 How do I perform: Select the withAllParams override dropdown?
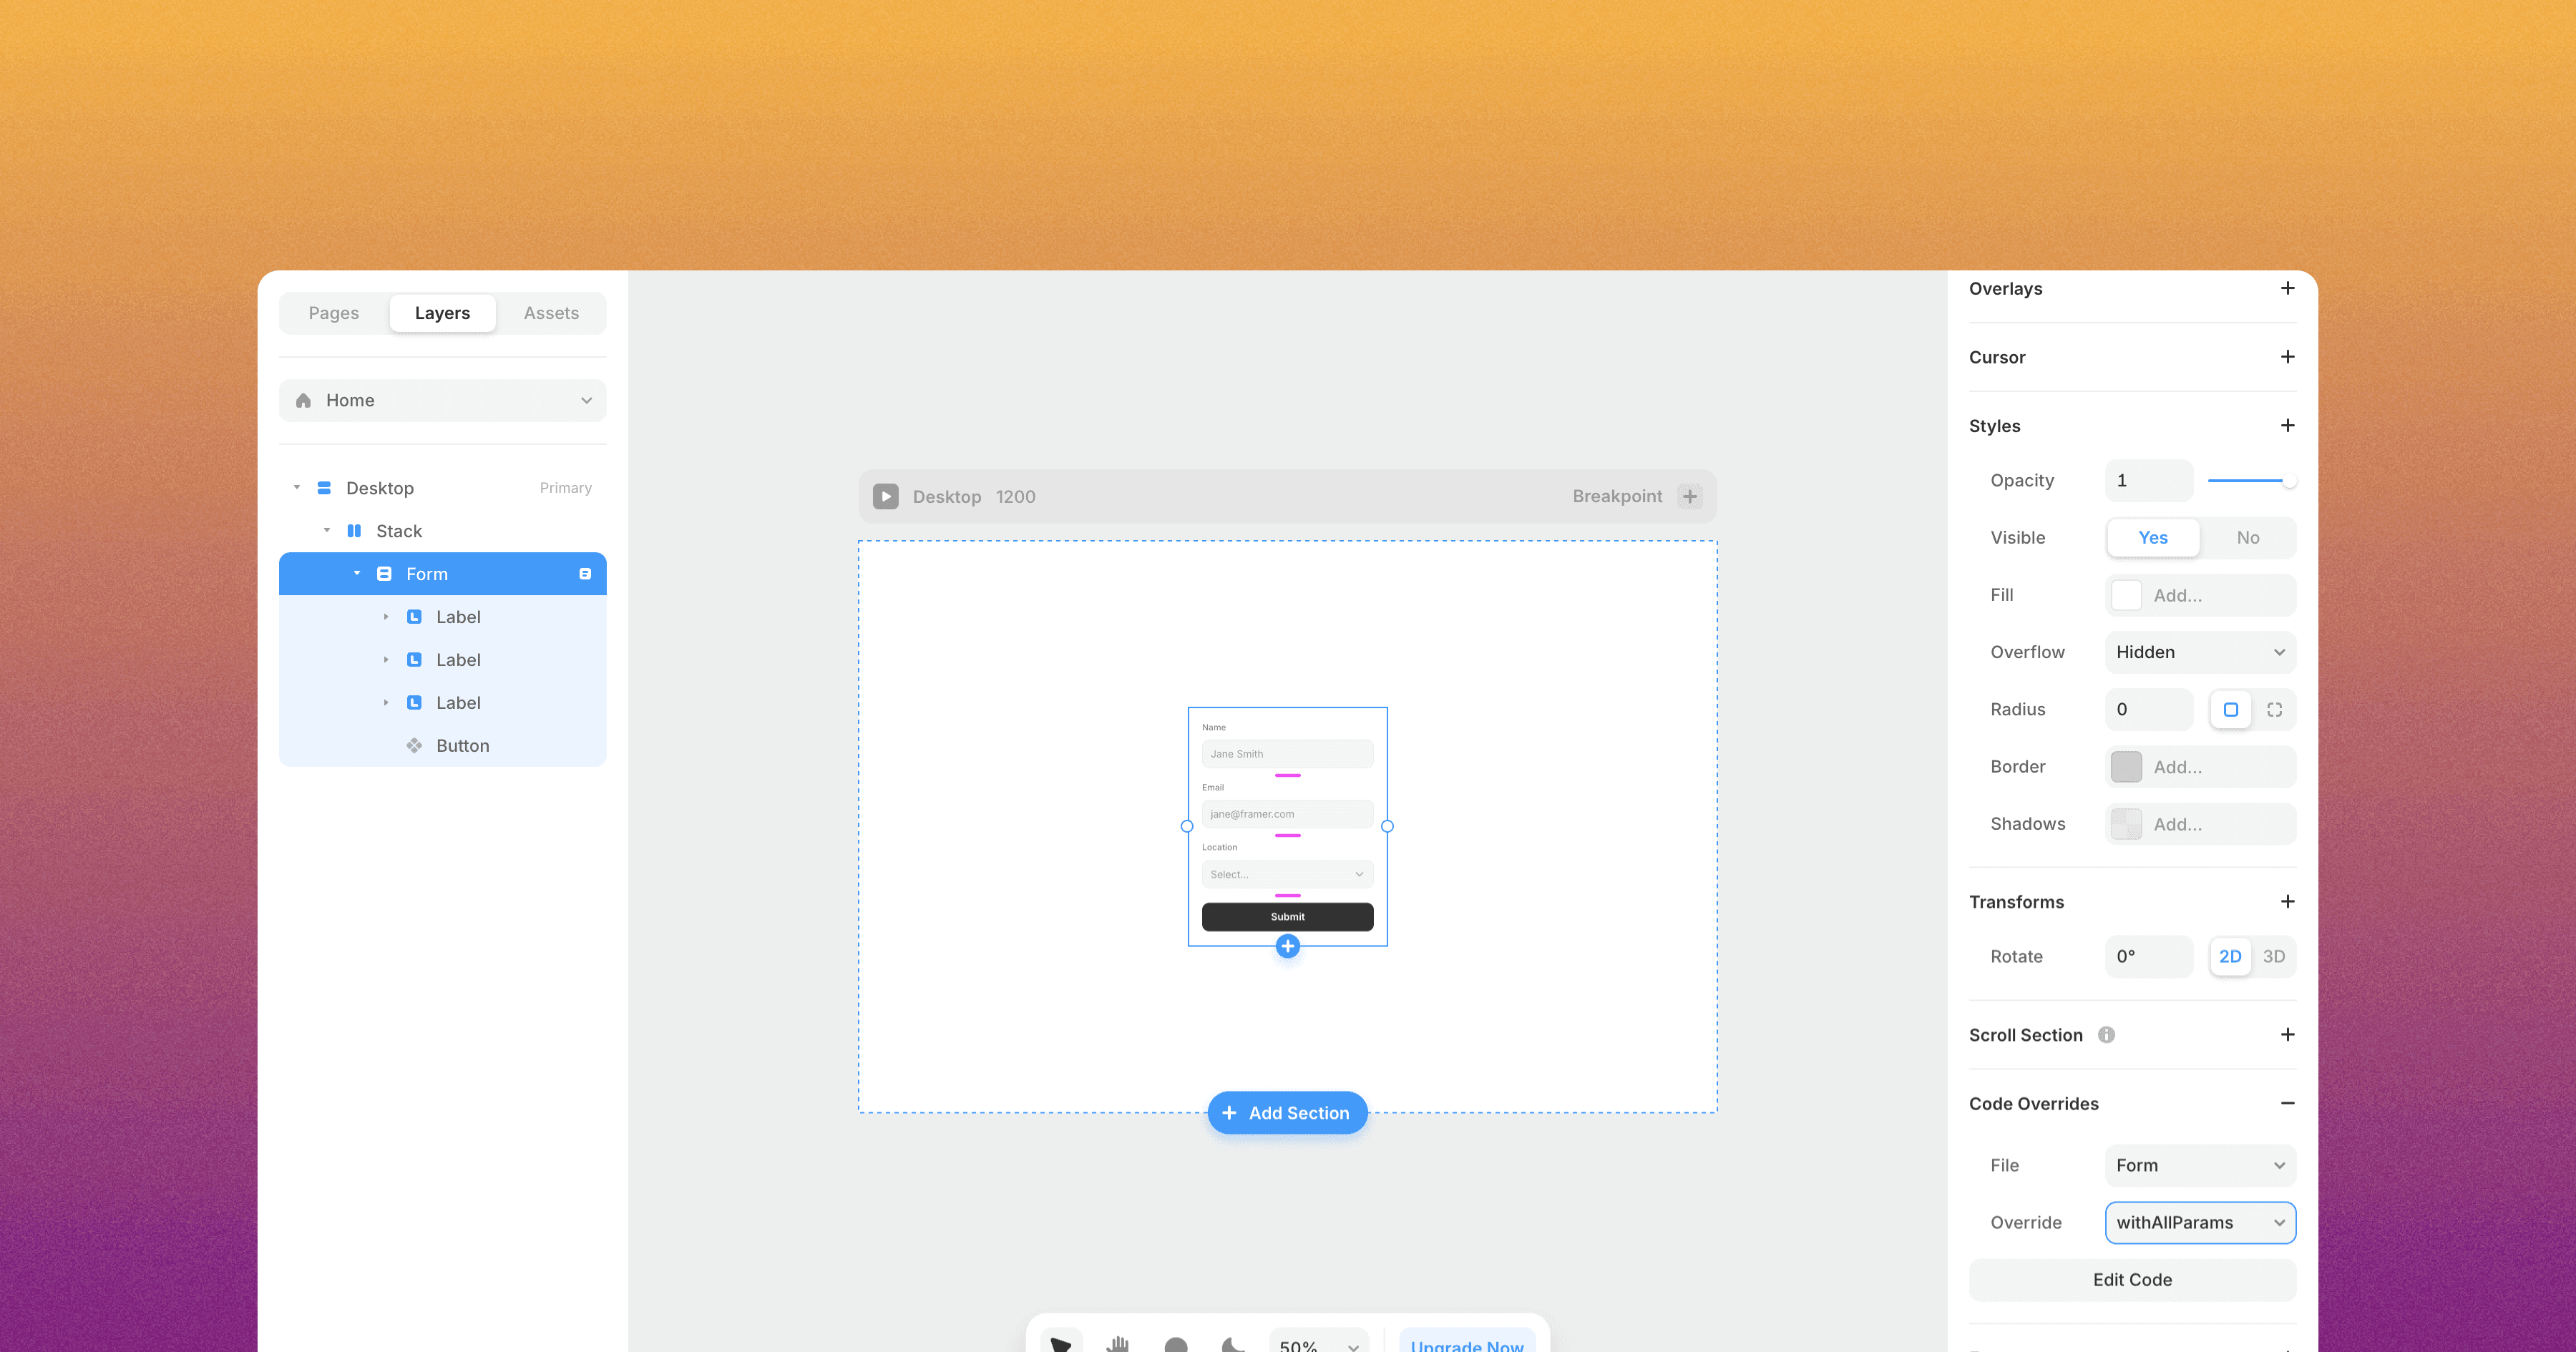coord(2200,1223)
